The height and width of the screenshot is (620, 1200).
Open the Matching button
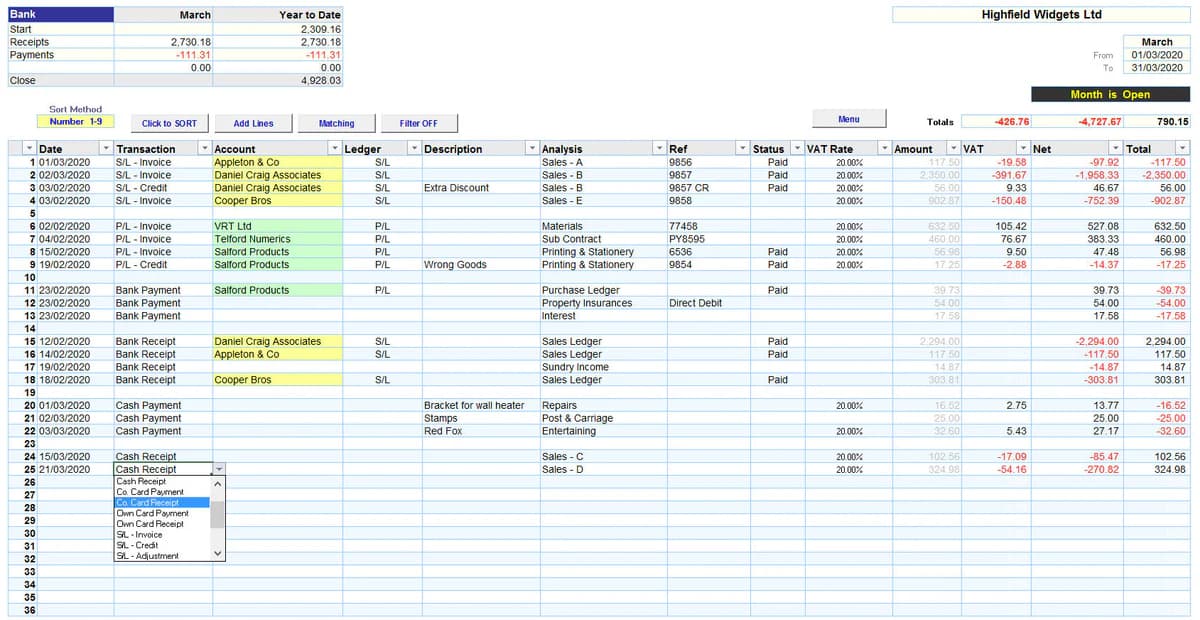336,123
